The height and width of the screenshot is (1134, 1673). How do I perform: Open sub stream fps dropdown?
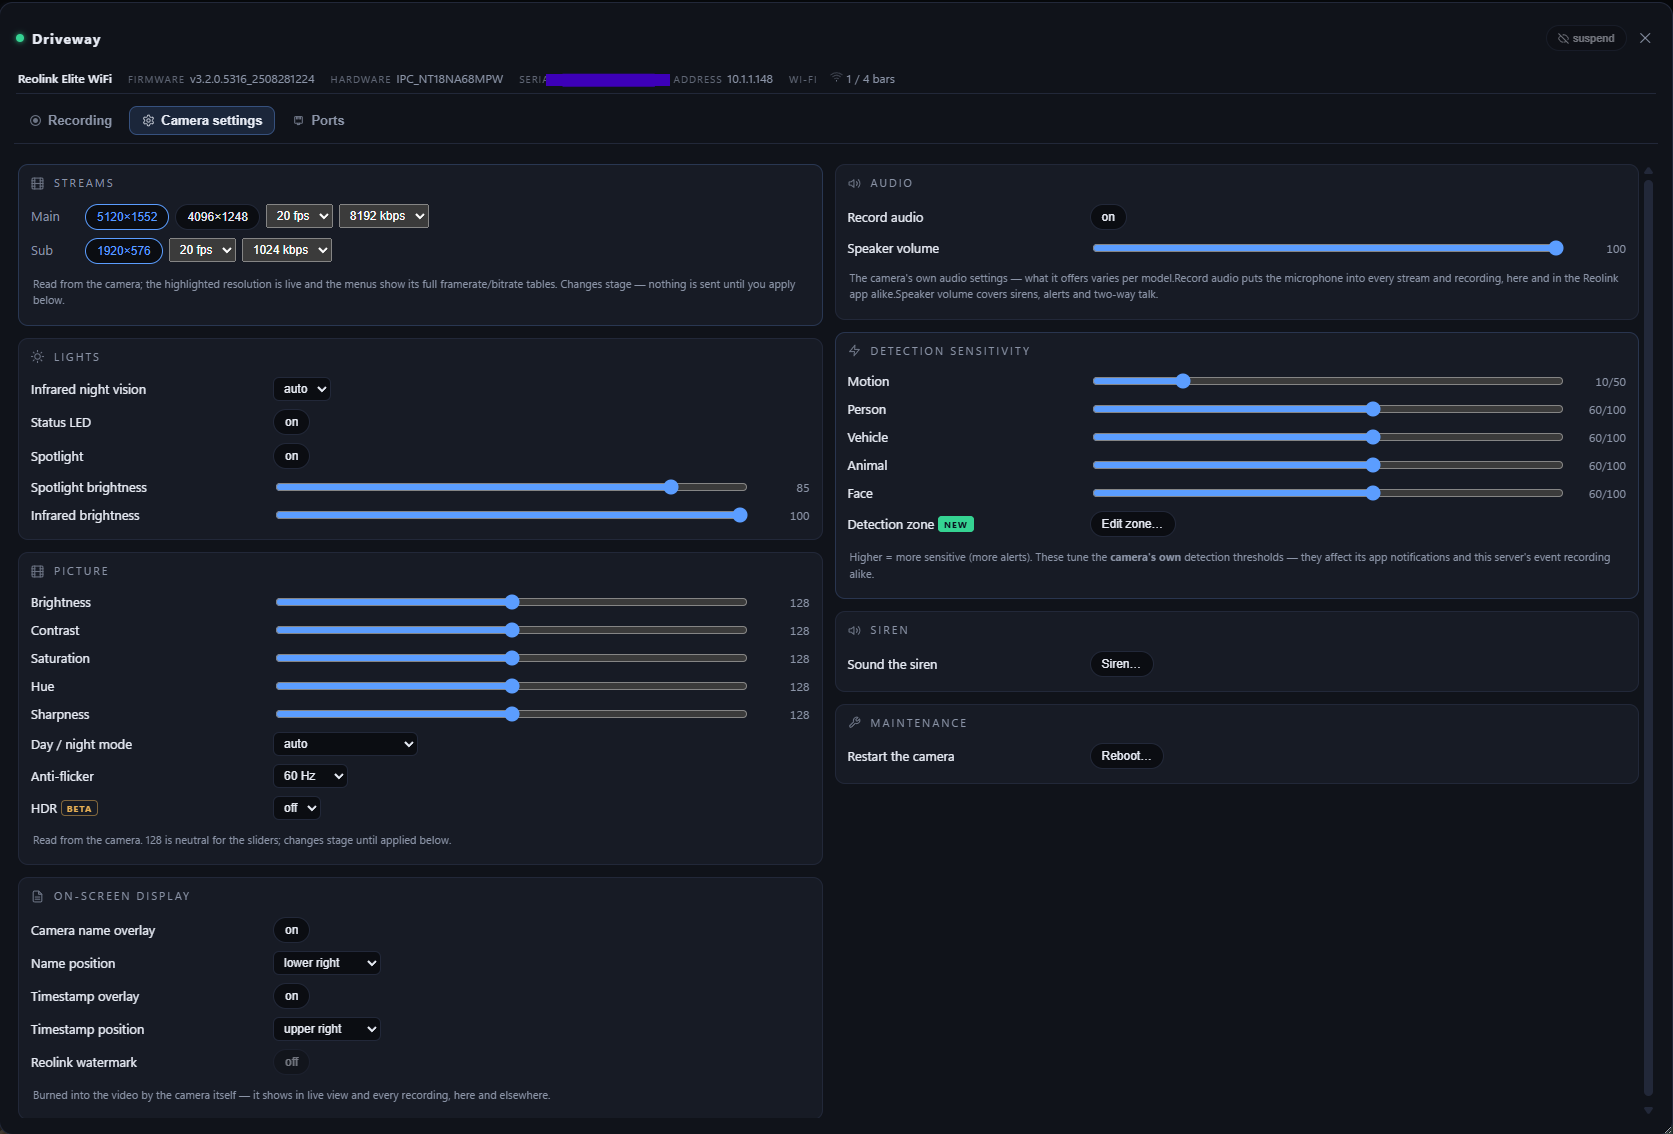coord(202,250)
